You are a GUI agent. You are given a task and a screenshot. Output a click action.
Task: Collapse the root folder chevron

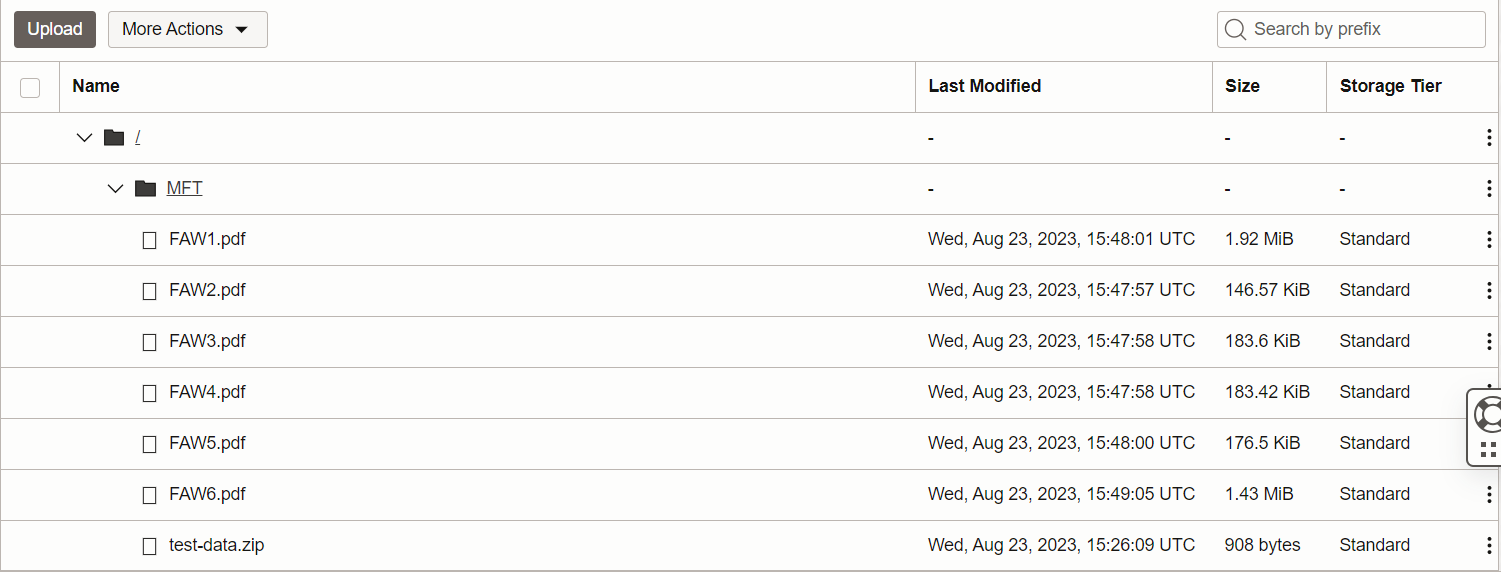(84, 138)
